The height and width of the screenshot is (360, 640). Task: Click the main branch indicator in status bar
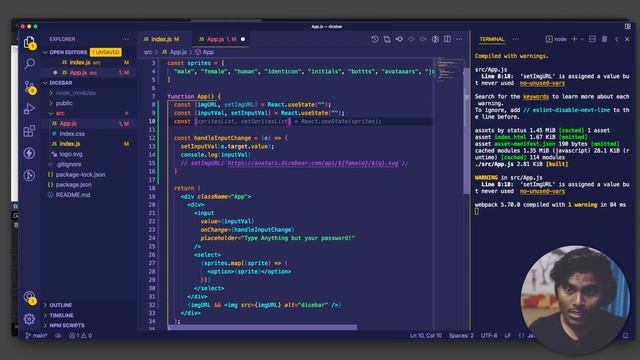(36, 336)
